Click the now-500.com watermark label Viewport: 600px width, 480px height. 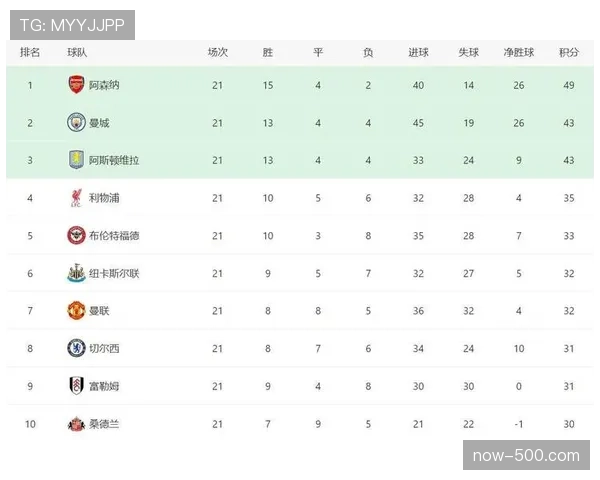pos(524,456)
